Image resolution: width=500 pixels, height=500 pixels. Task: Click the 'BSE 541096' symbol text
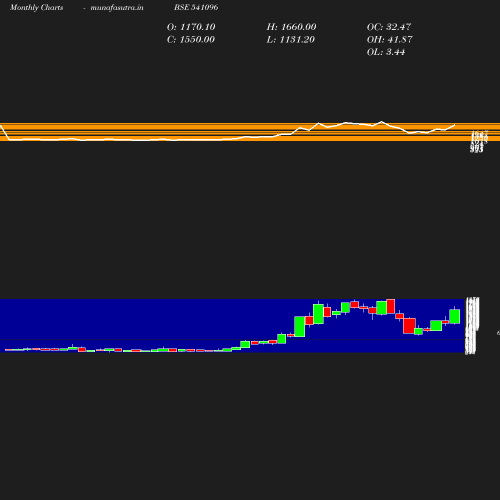[196, 7]
